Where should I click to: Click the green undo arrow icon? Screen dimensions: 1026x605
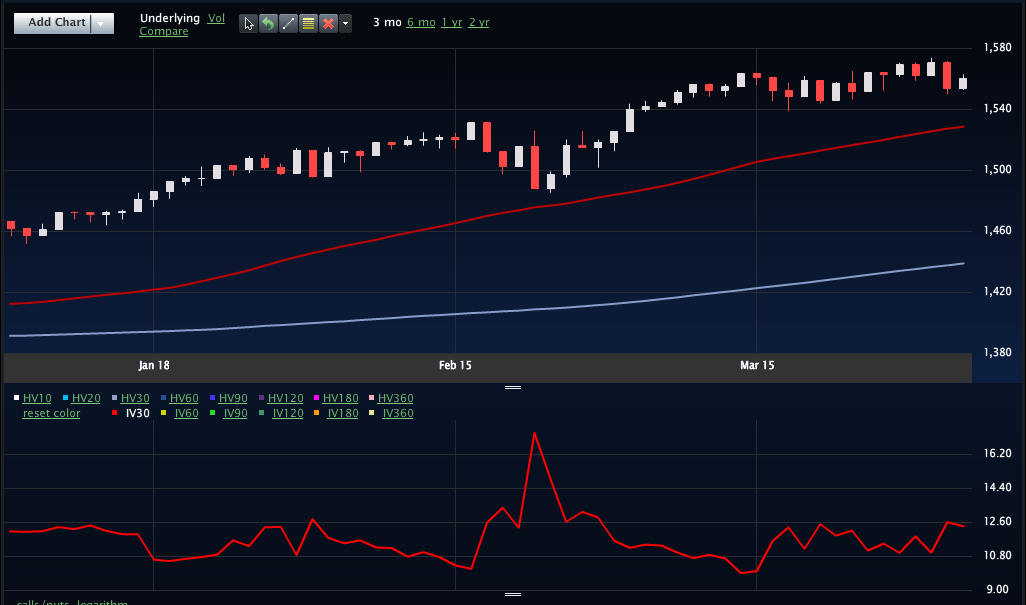point(268,23)
